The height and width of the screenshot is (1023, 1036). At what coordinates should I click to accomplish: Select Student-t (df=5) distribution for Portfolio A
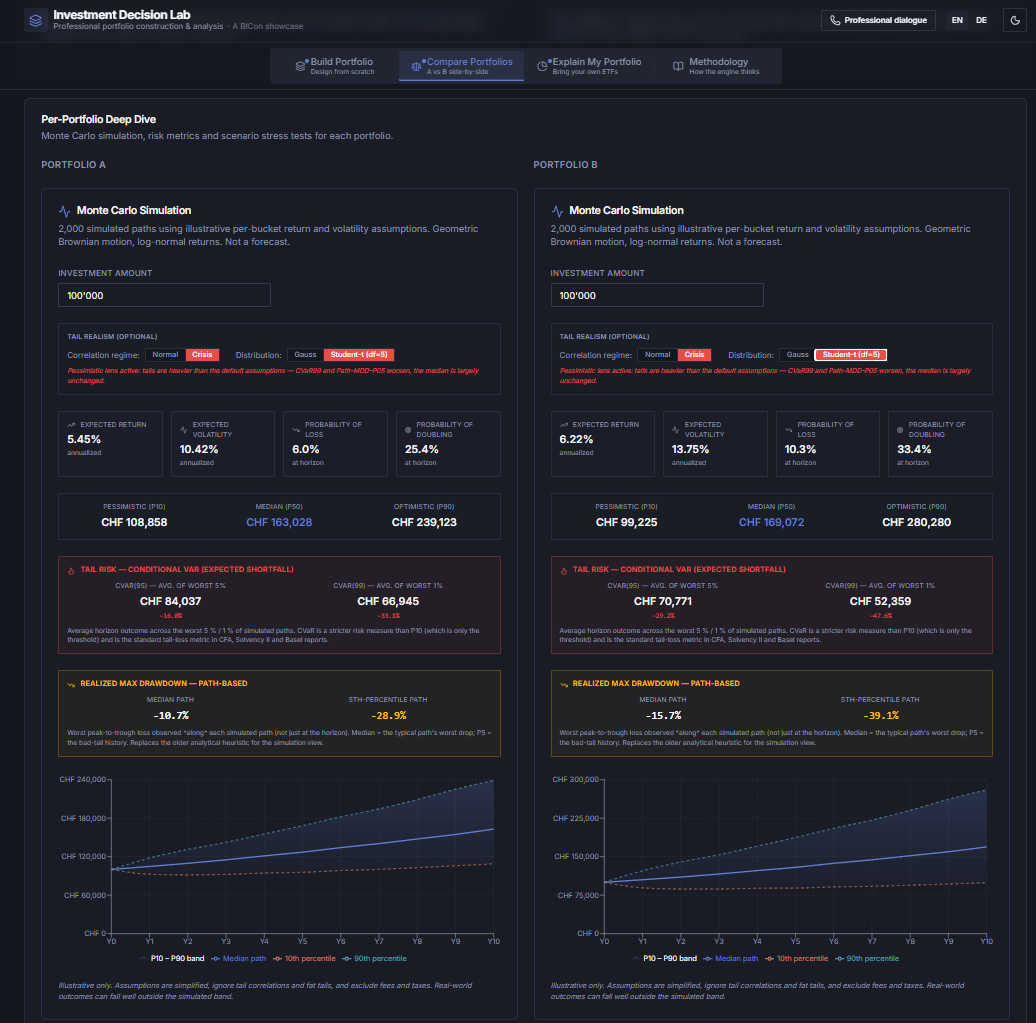[x=359, y=355]
